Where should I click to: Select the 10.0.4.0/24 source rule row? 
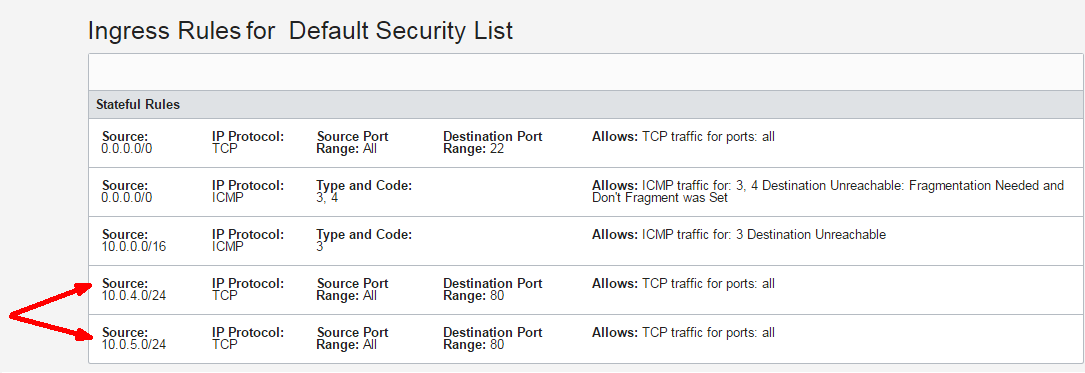pyautogui.click(x=586, y=289)
